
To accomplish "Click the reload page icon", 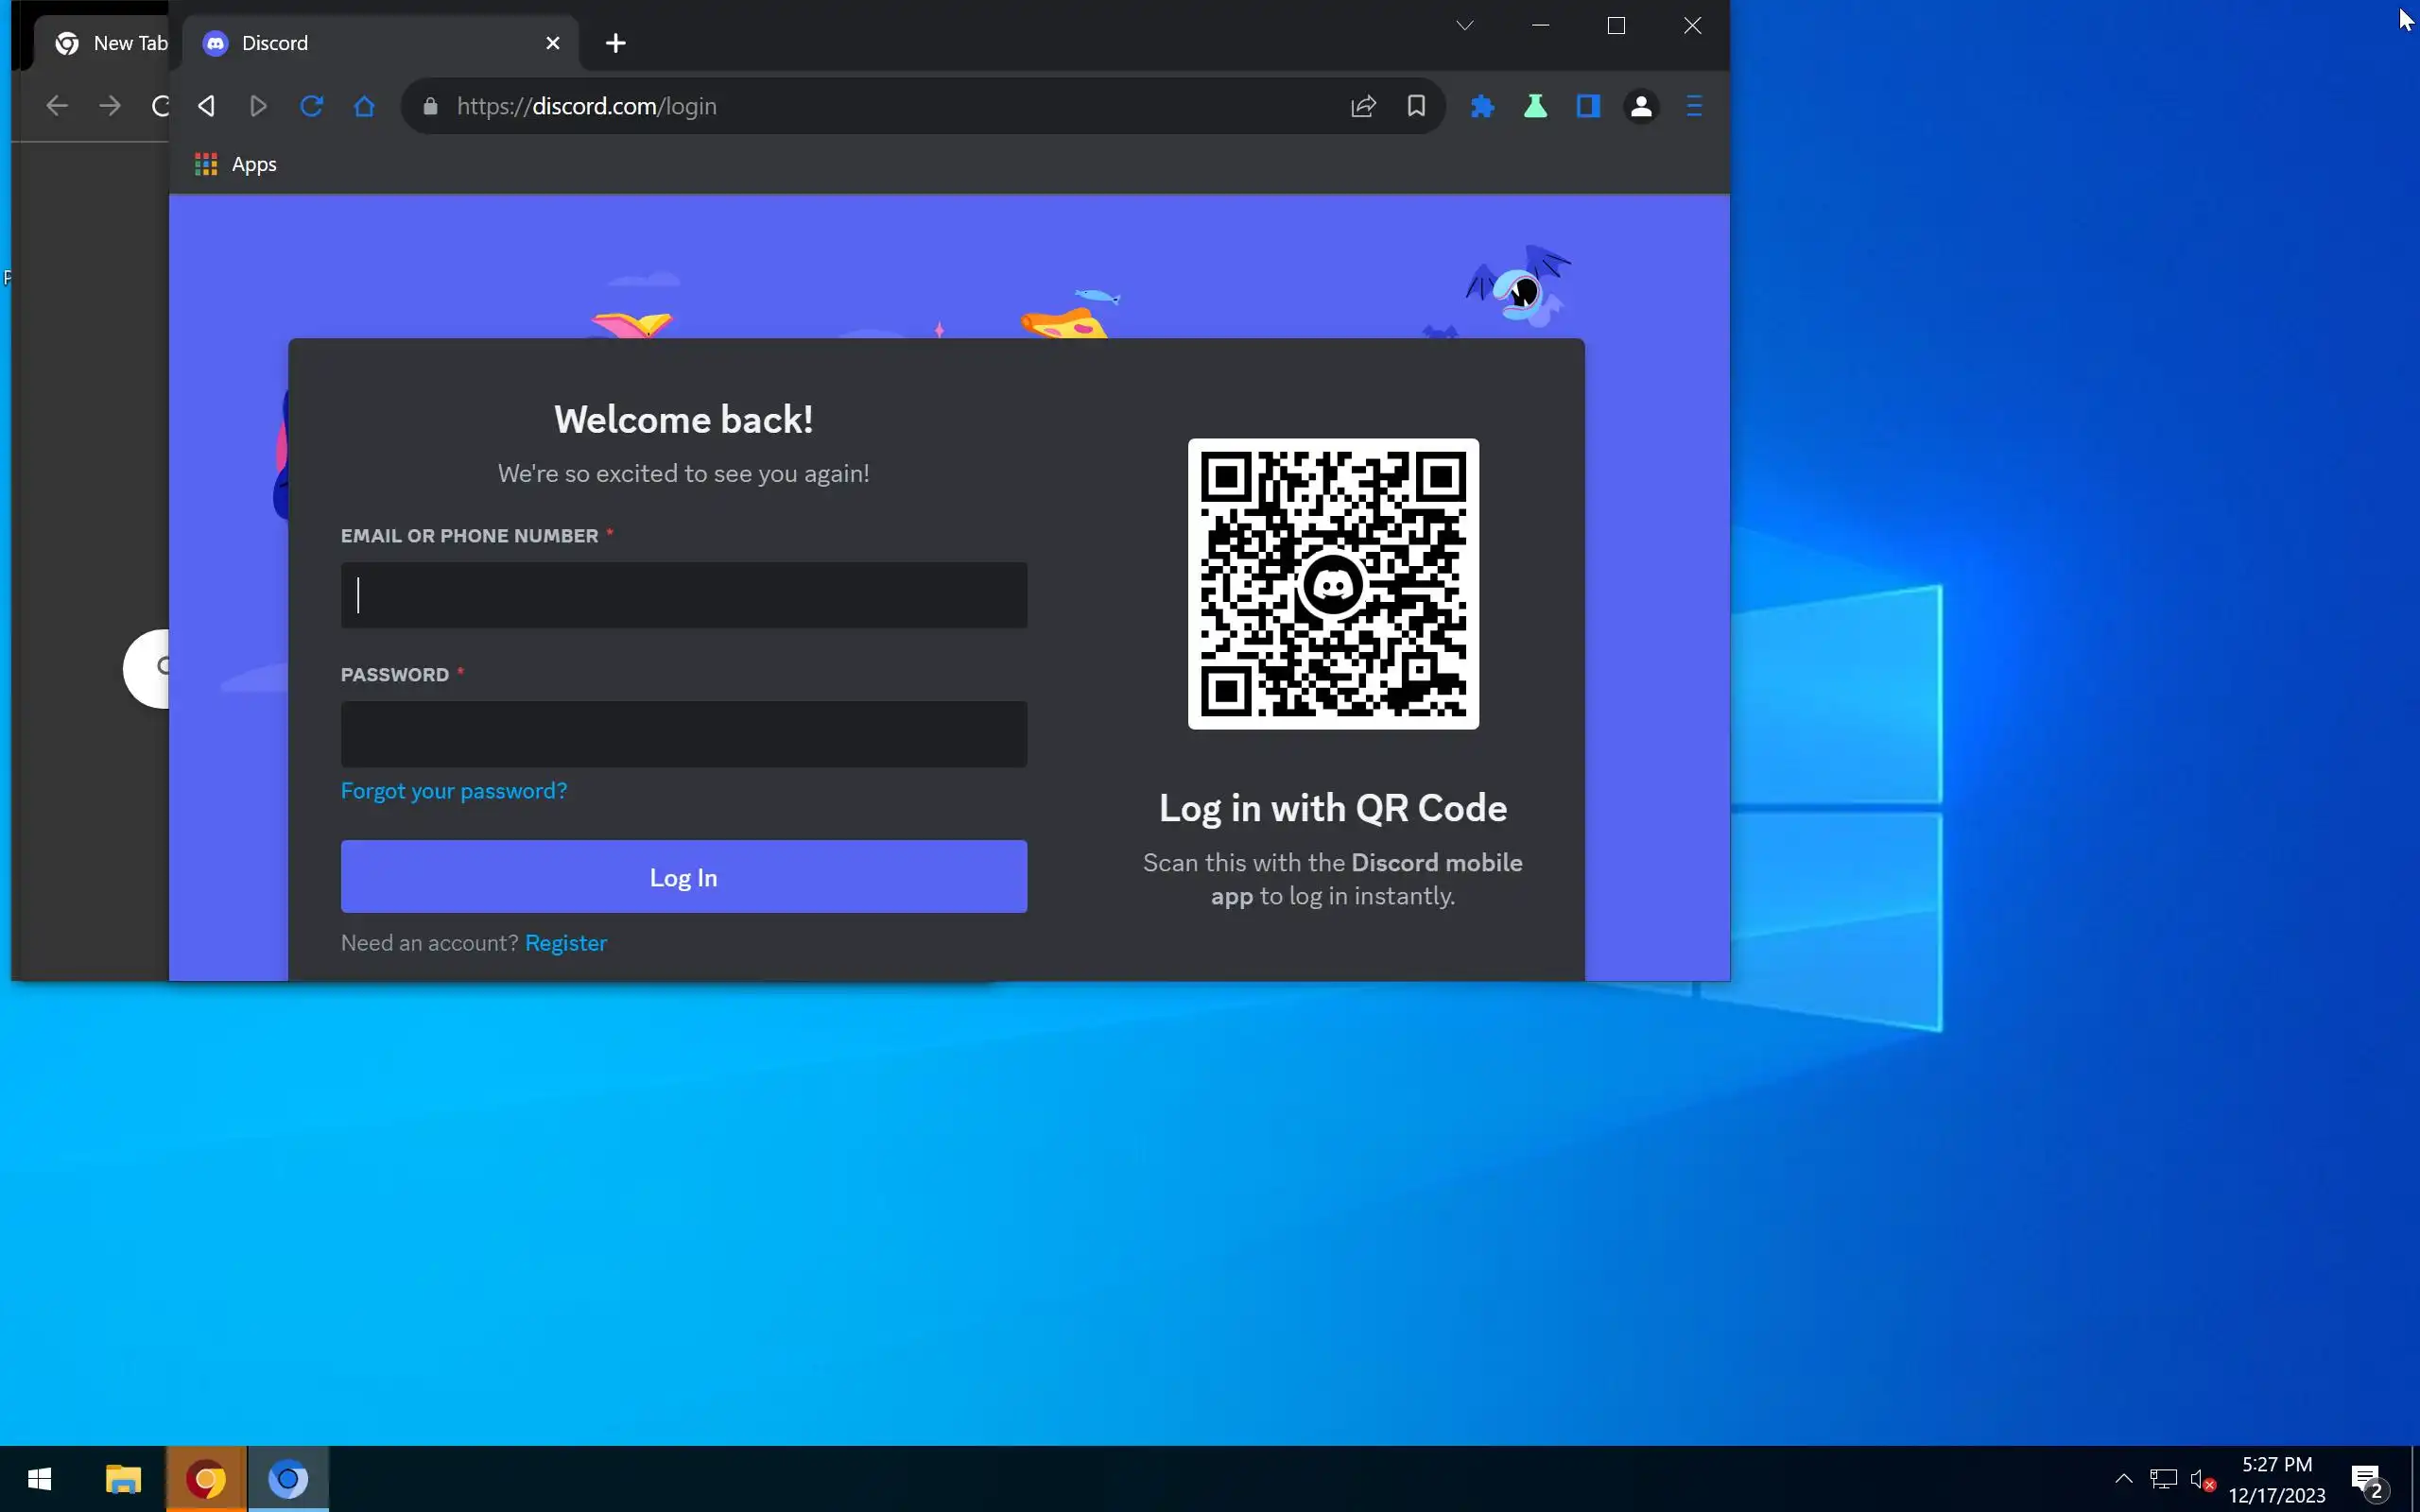I will click(311, 106).
